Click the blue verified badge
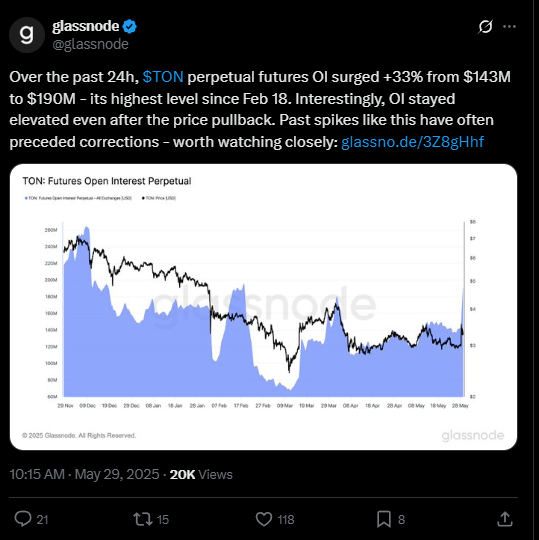The image size is (539, 540). pyautogui.click(x=129, y=27)
